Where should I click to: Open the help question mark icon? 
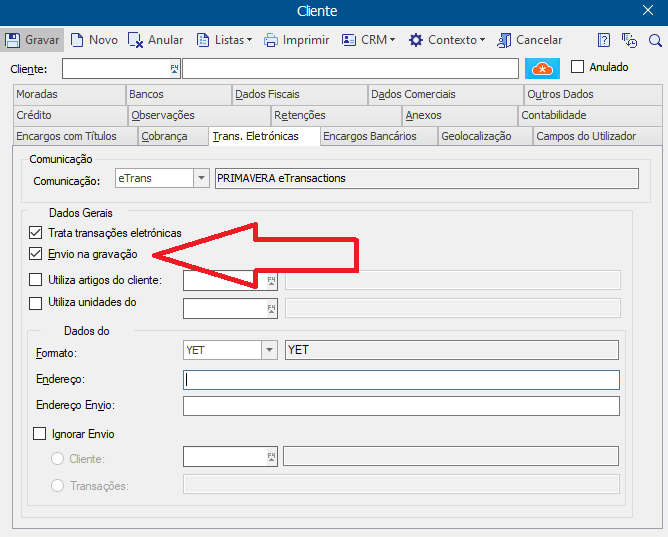604,40
